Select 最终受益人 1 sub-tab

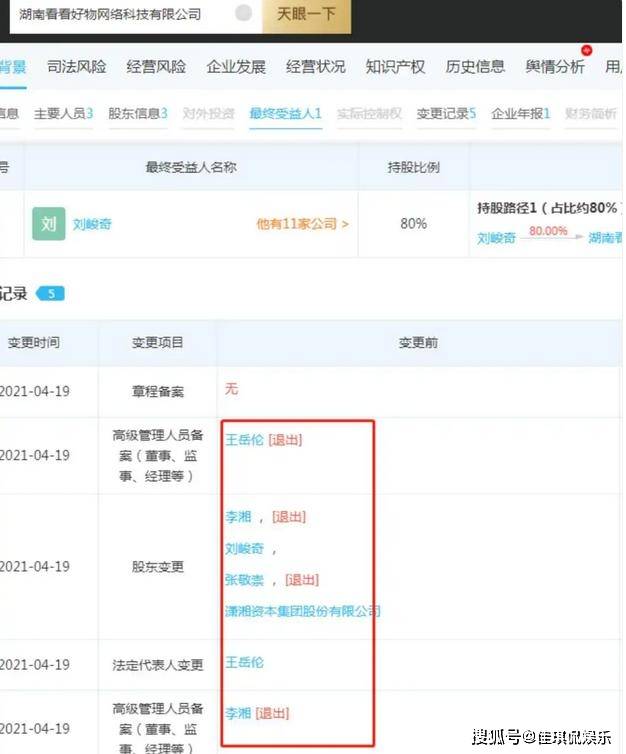[286, 114]
